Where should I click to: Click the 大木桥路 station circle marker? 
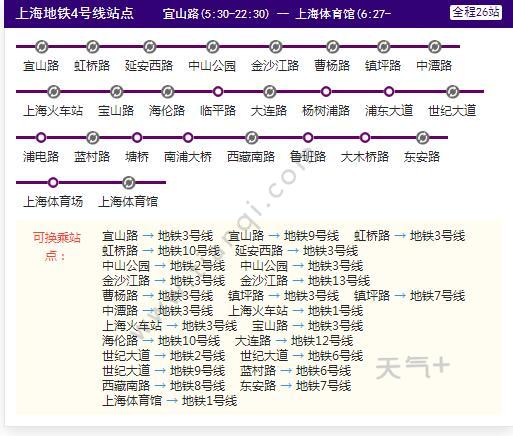[x=365, y=137]
